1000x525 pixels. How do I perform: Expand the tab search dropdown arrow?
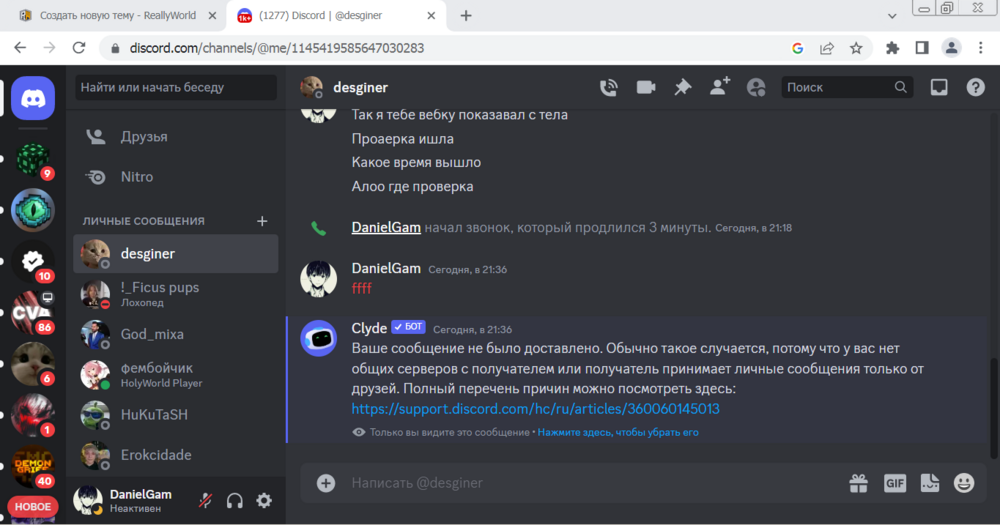click(x=892, y=16)
